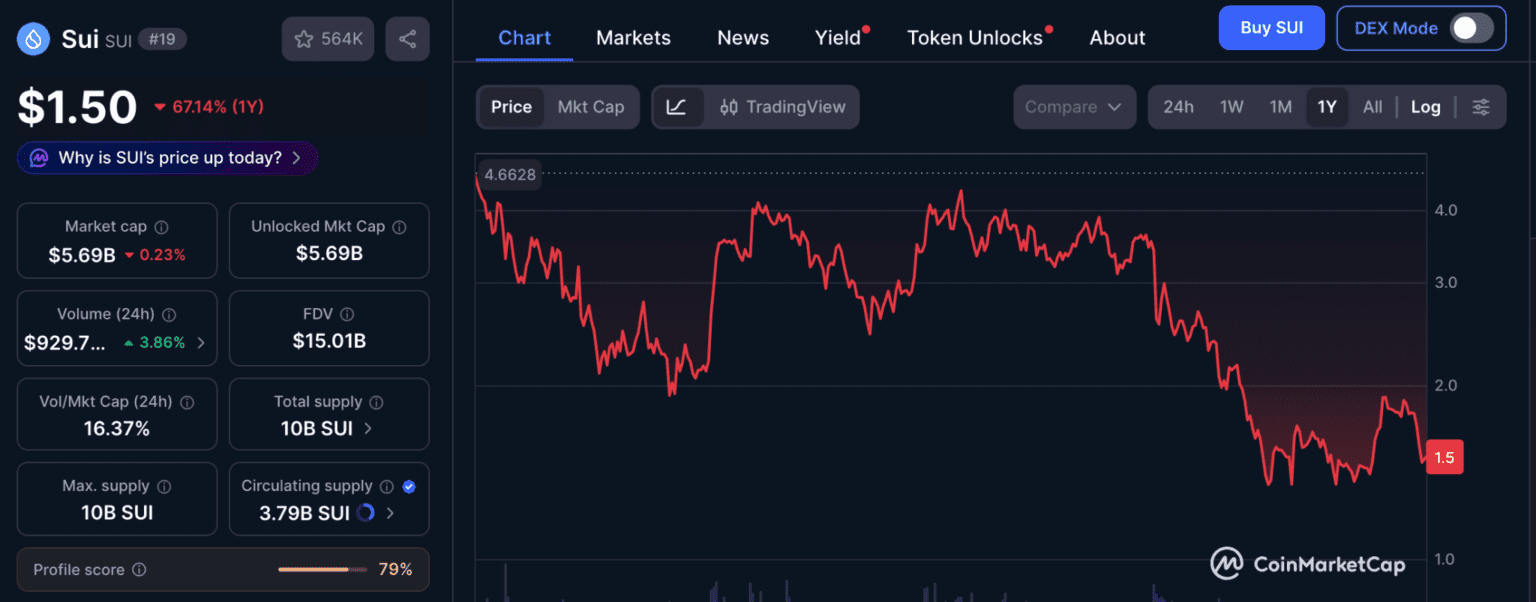Click the Profile score progress bar
Viewport: 1536px width, 602px height.
320,569
